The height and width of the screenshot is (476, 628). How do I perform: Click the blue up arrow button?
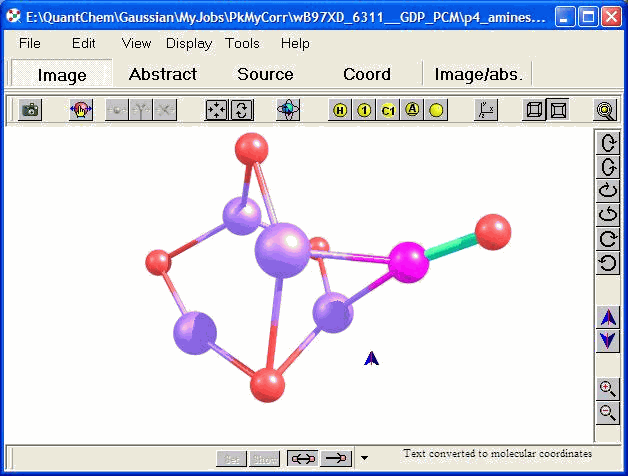(x=607, y=318)
